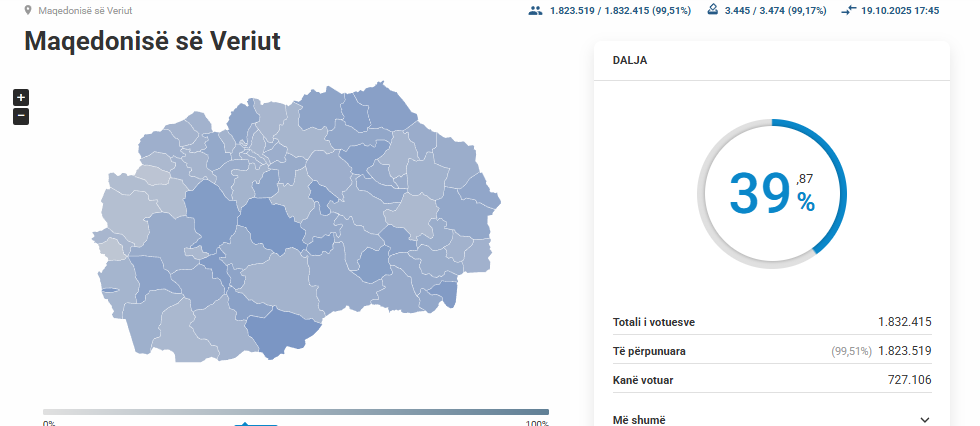Click the Totali i votuesve row
Image resolution: width=980 pixels, height=426 pixels.
tap(771, 322)
